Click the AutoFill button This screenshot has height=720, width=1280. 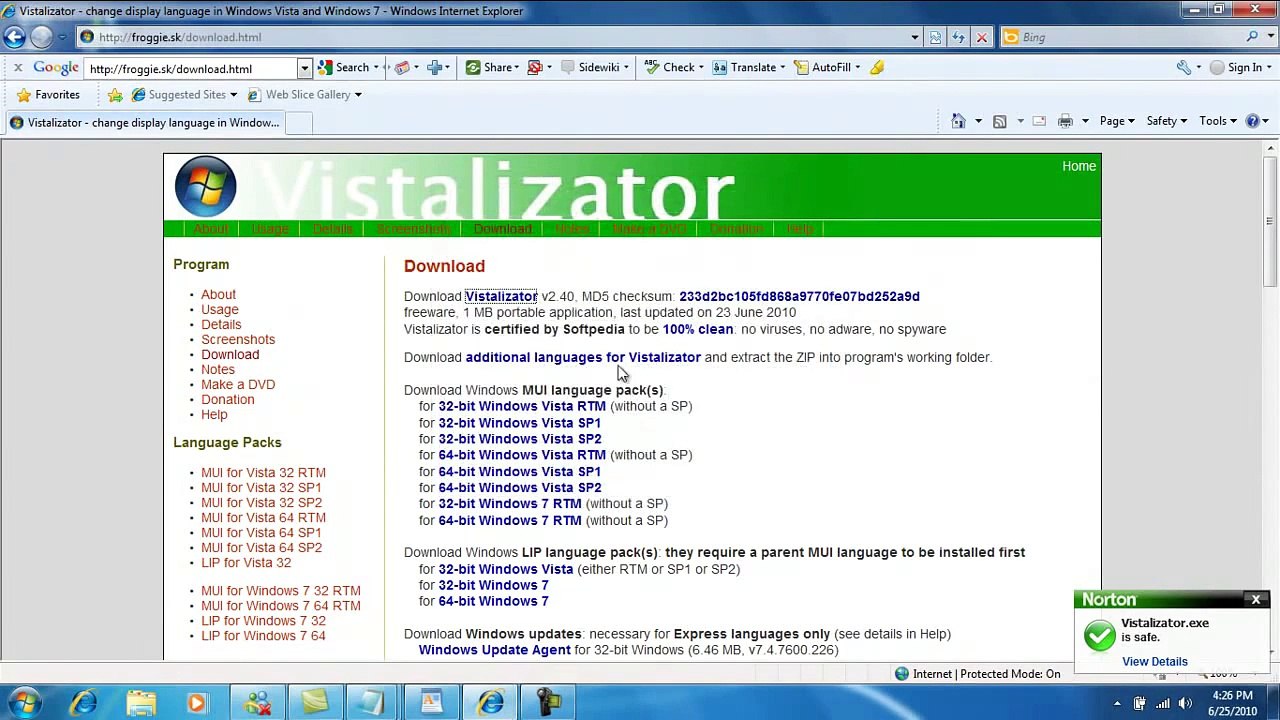coord(822,67)
